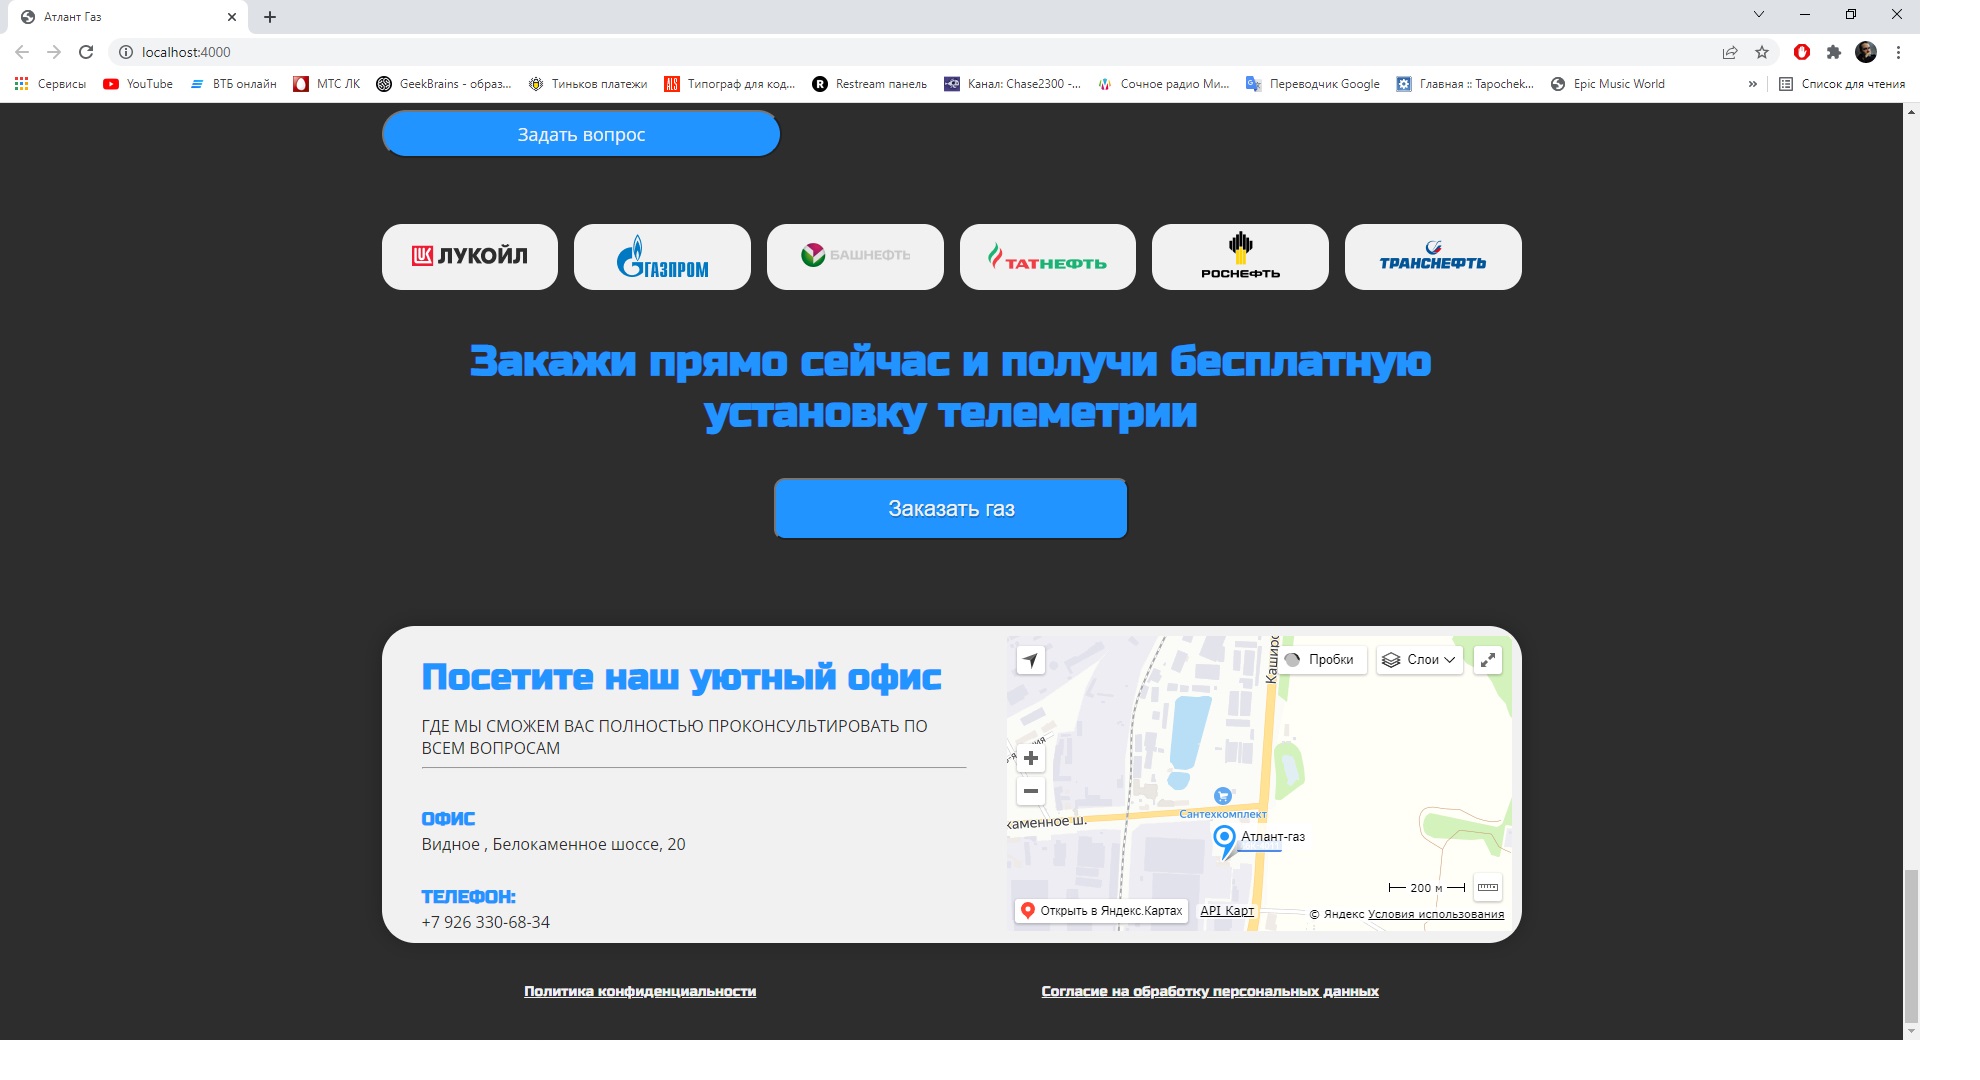The height and width of the screenshot is (1080, 1980).
Task: Click Задать вопрос button
Action: coord(581,134)
